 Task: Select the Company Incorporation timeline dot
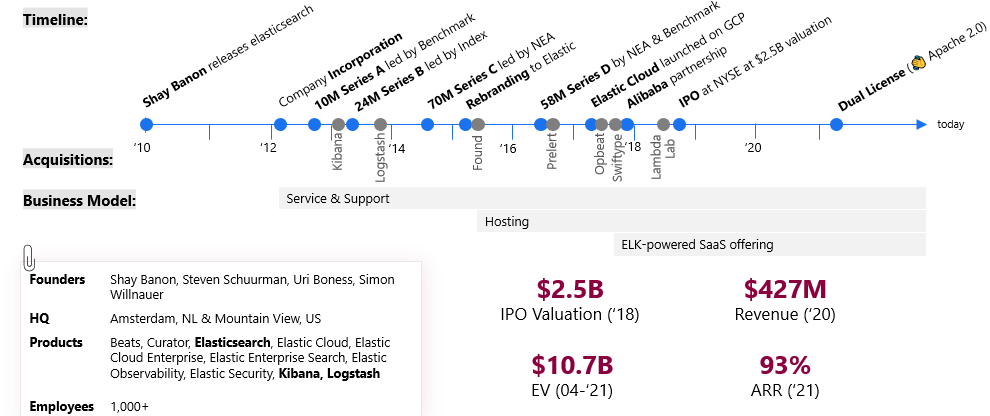[280, 125]
